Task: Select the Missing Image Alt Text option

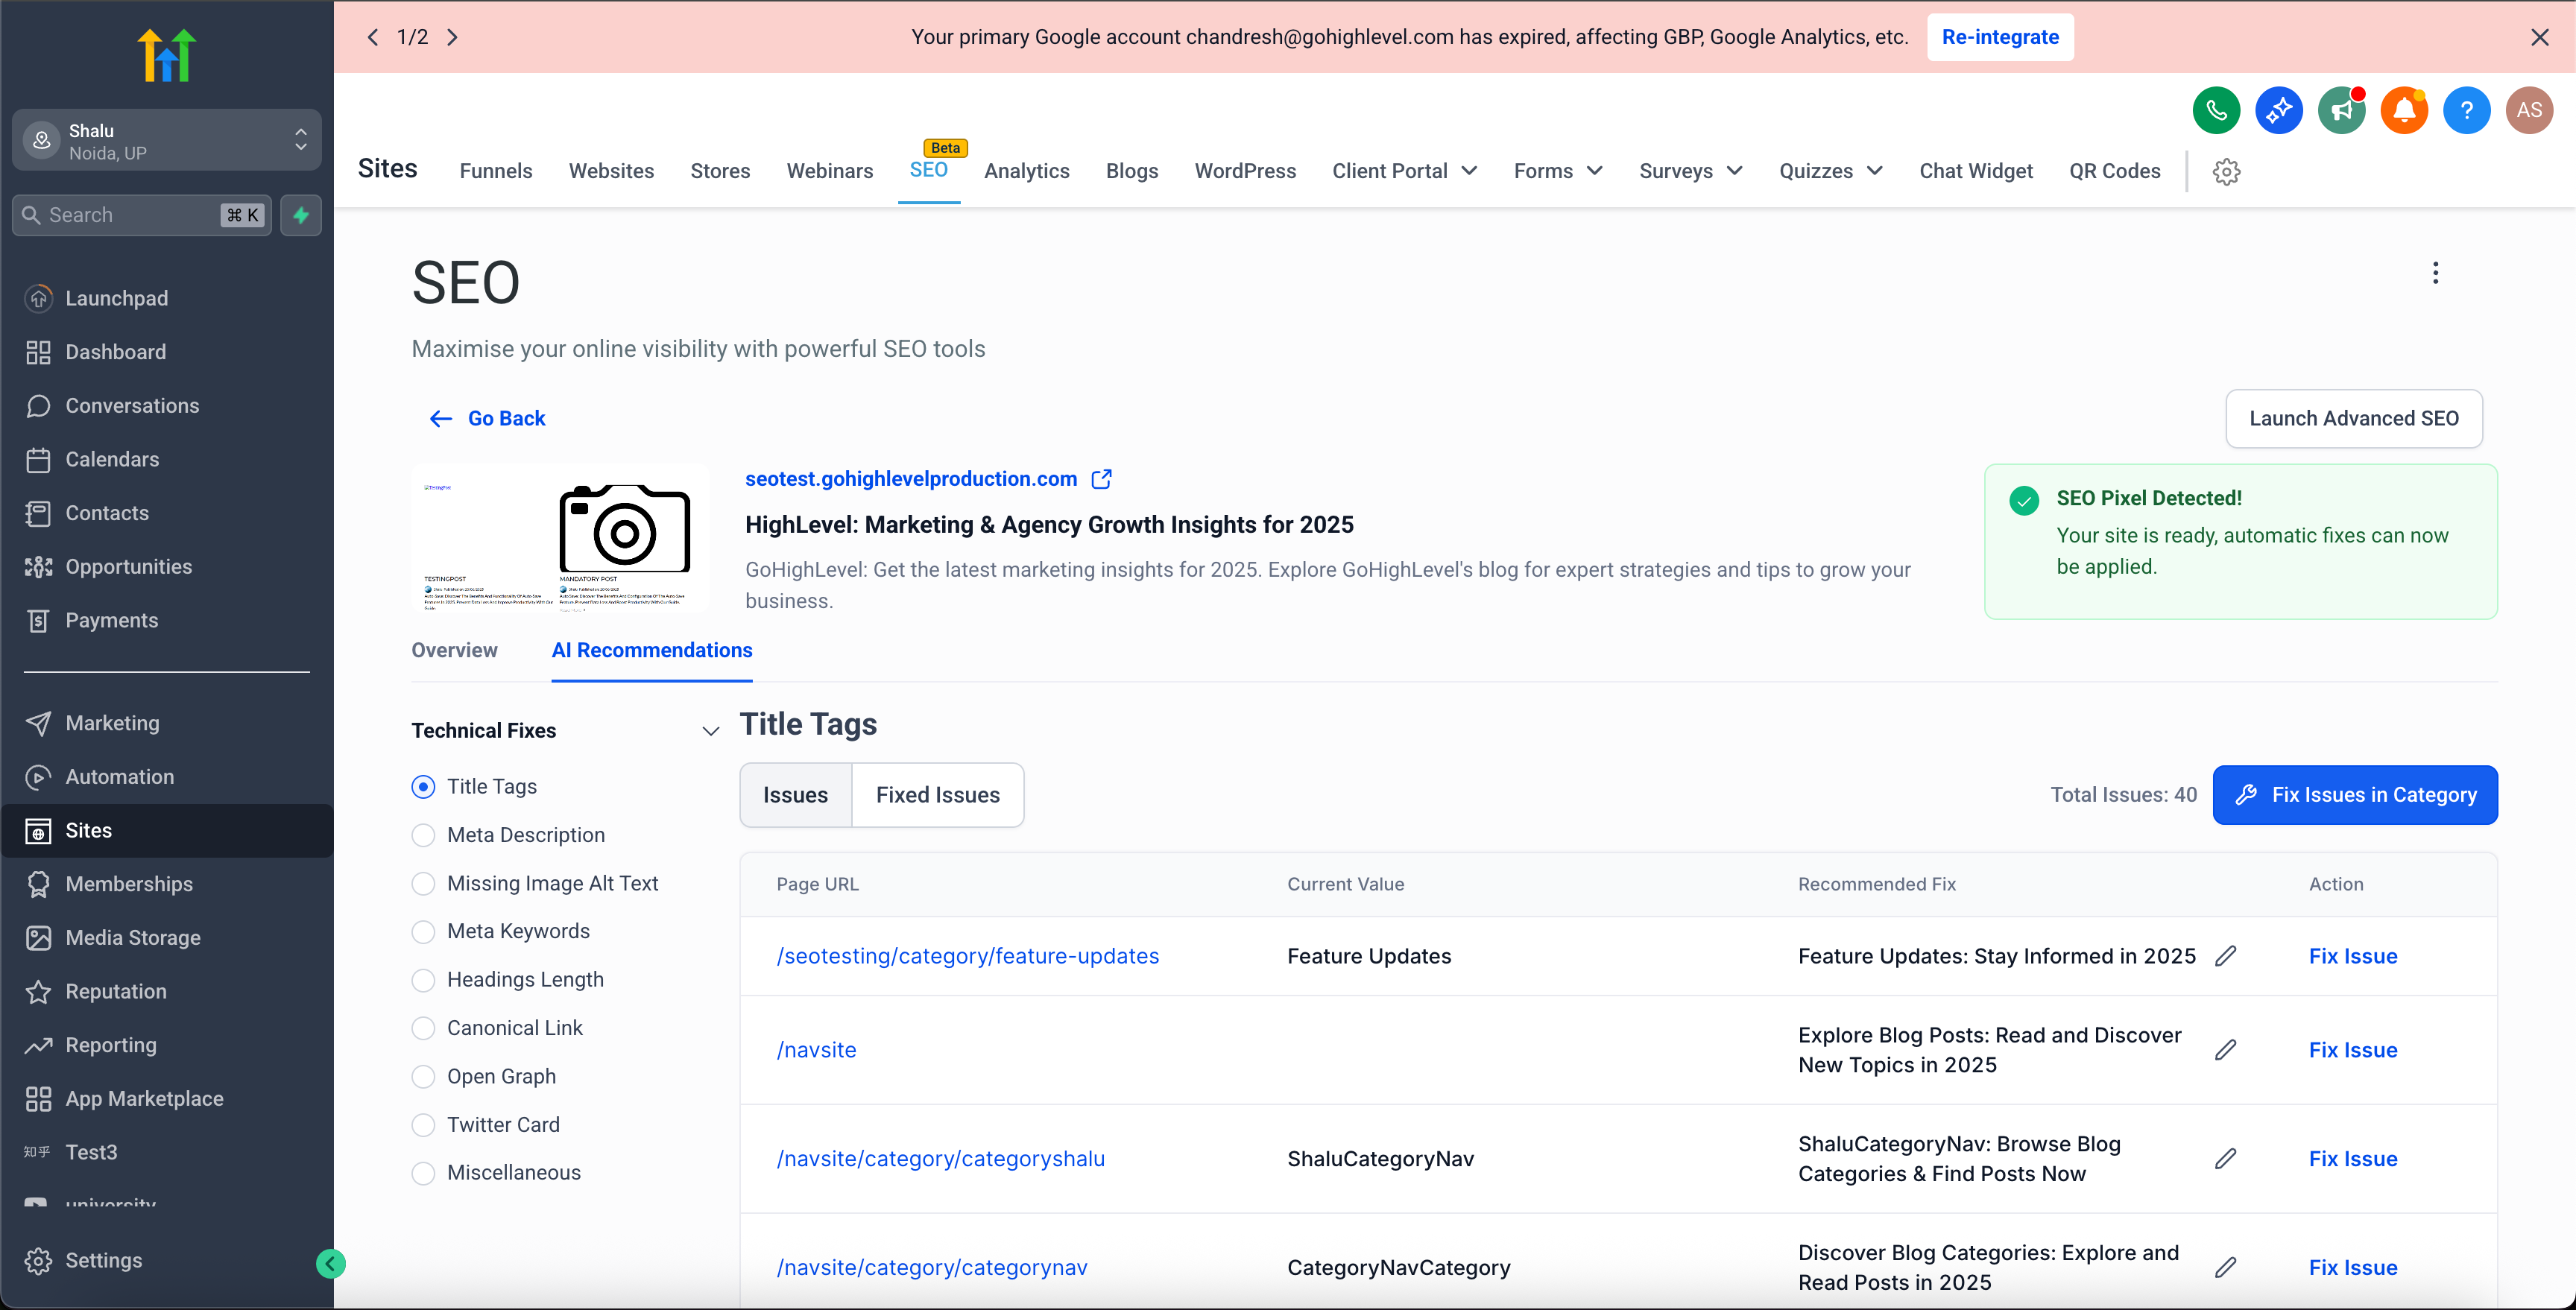Action: [x=423, y=883]
